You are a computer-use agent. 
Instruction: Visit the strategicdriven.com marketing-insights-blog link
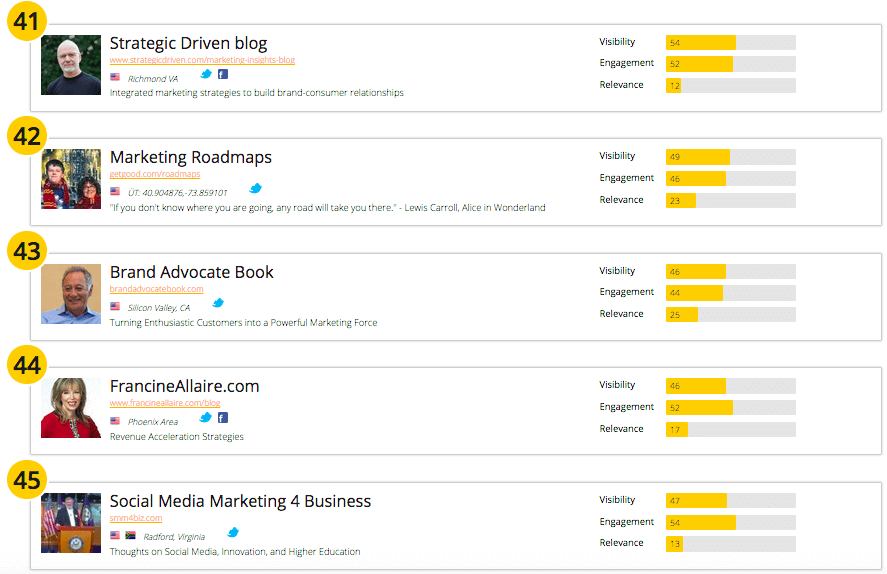pos(202,60)
